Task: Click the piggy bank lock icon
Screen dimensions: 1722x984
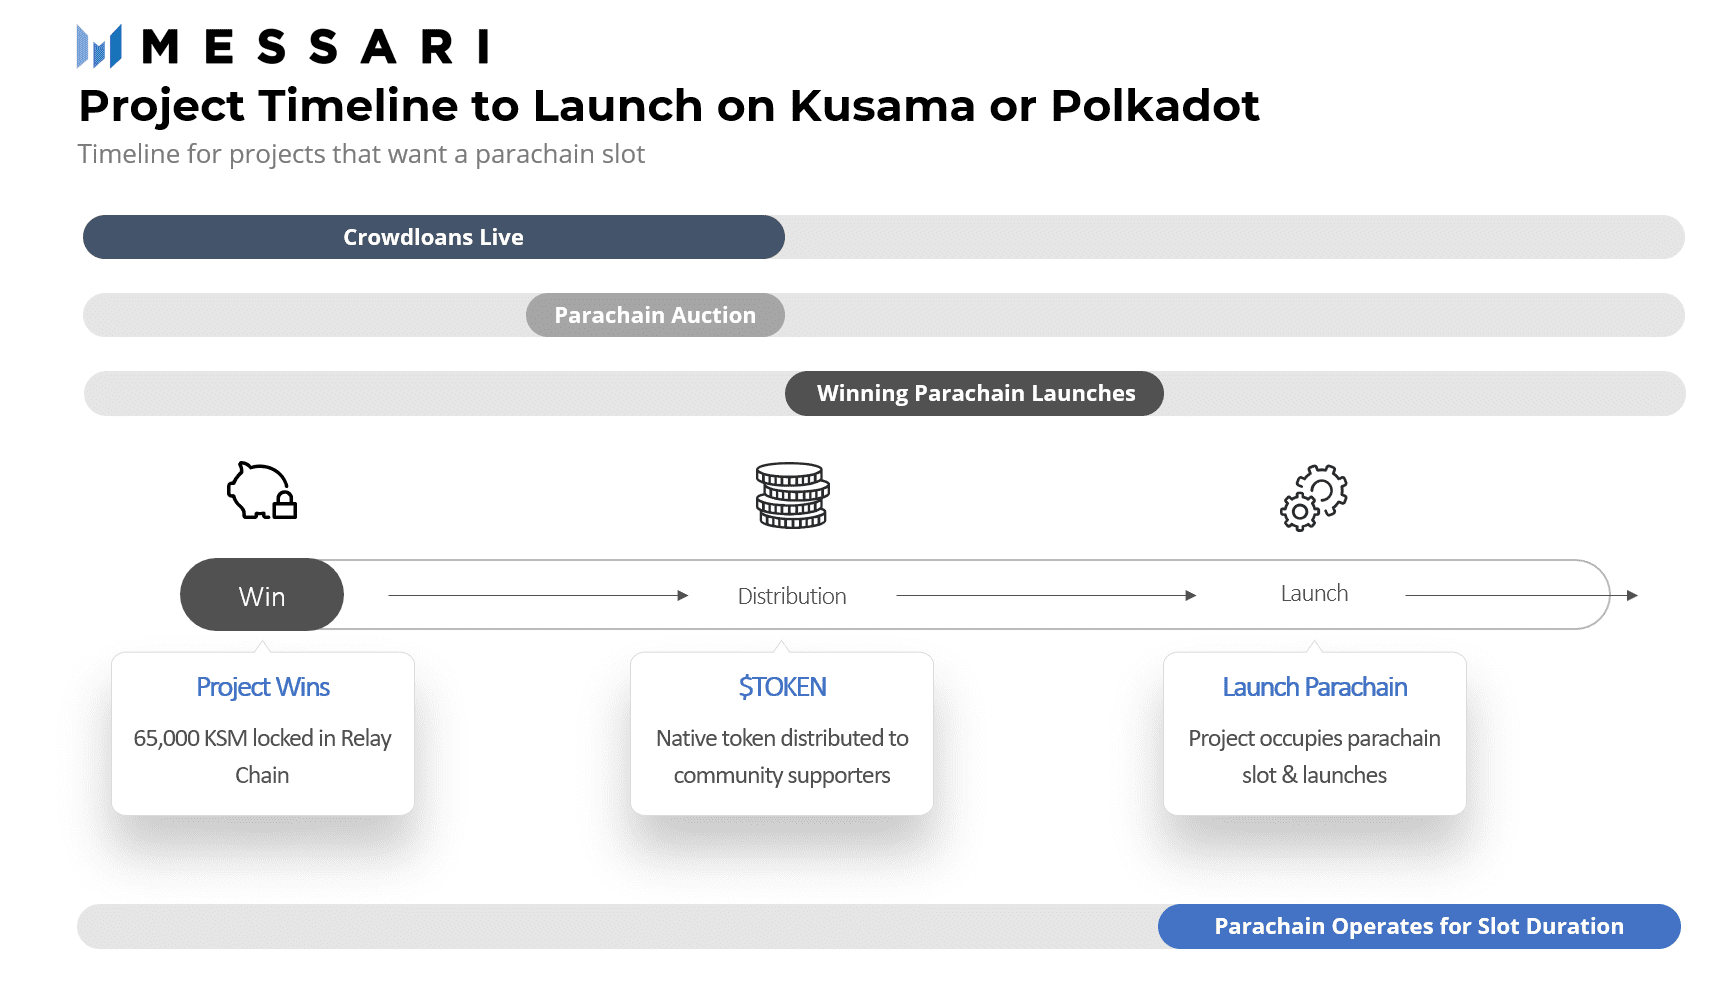Action: pos(262,490)
